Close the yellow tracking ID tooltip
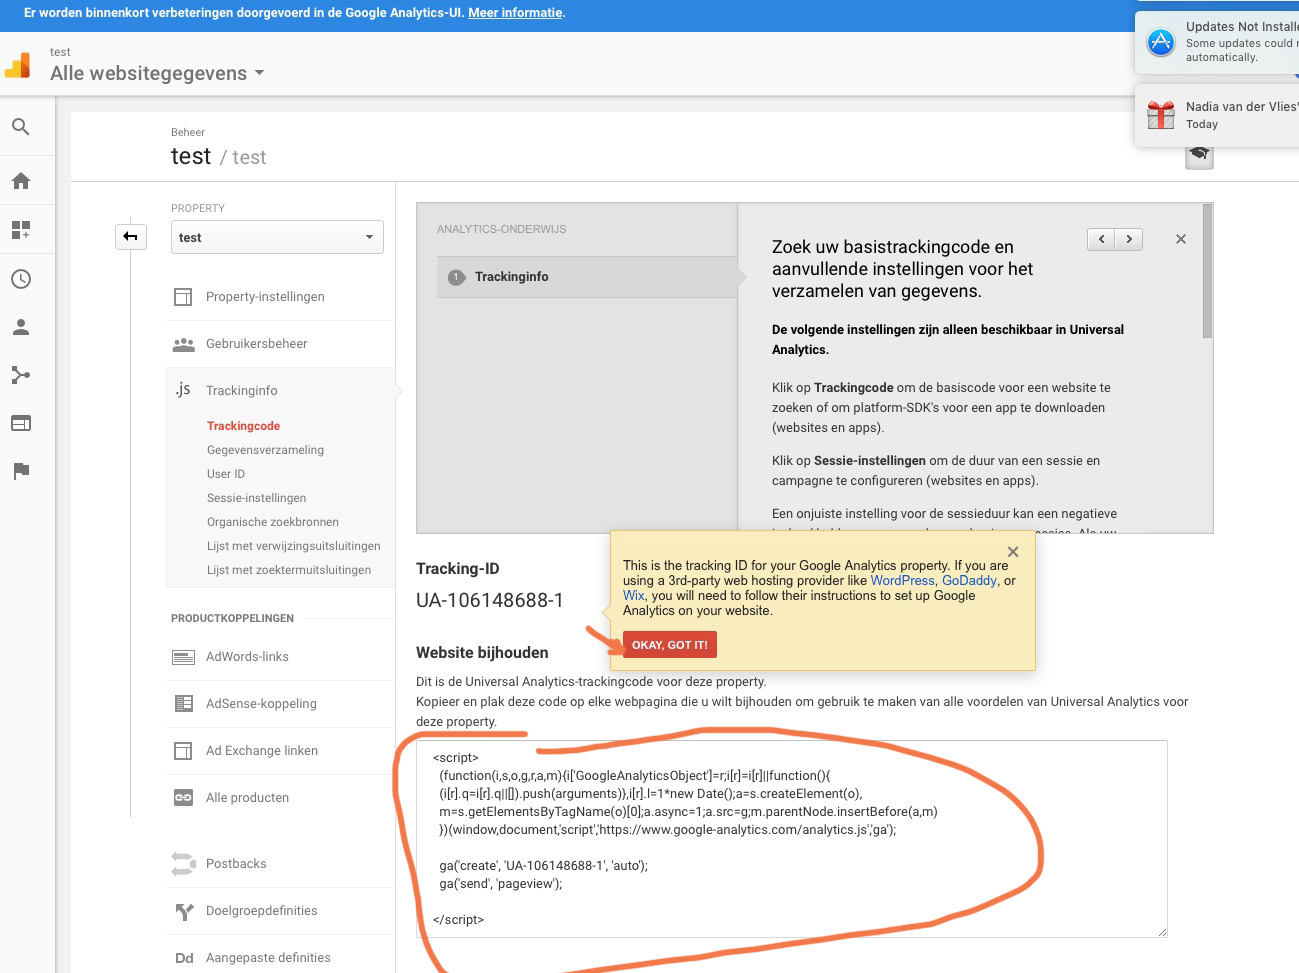The image size is (1299, 973). coord(1013,552)
